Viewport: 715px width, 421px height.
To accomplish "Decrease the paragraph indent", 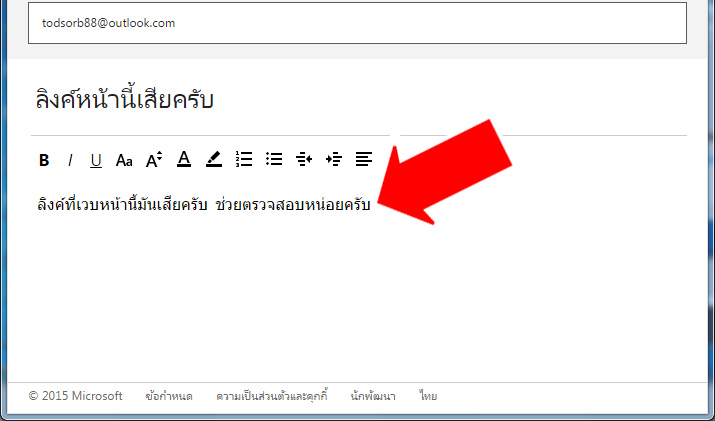I will pyautogui.click(x=304, y=159).
